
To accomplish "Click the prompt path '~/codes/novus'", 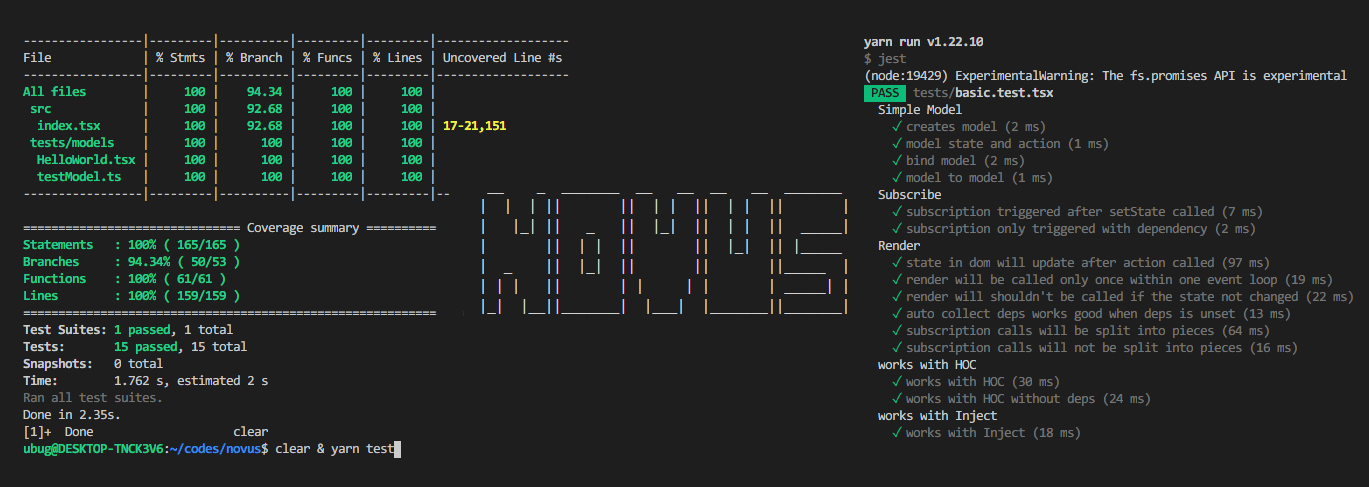I will click(x=217, y=450).
